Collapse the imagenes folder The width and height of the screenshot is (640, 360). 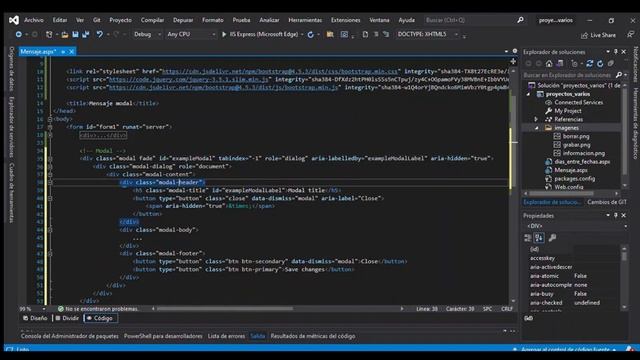click(536, 128)
